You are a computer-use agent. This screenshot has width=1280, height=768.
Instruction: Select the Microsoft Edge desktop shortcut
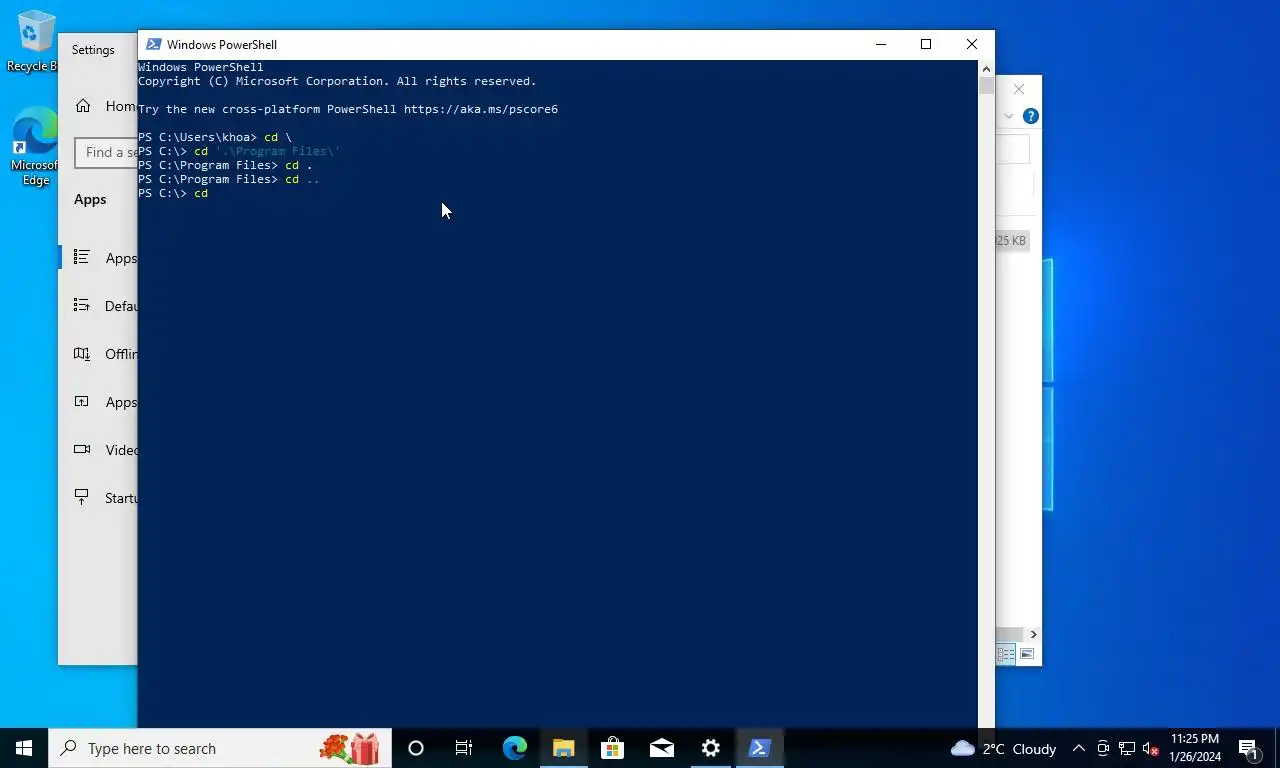[34, 147]
